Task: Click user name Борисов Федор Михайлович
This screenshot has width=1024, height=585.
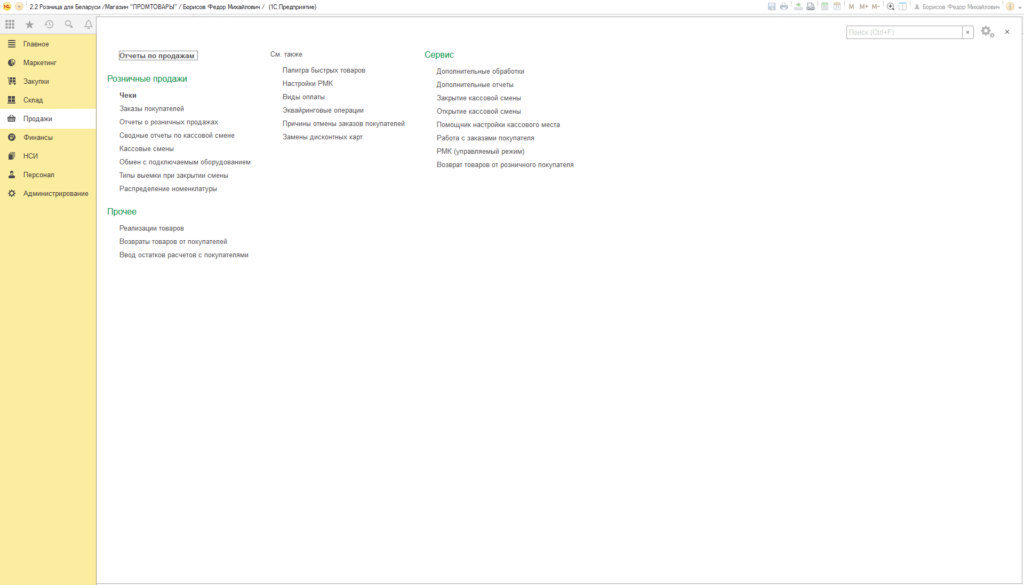Action: 961,7
